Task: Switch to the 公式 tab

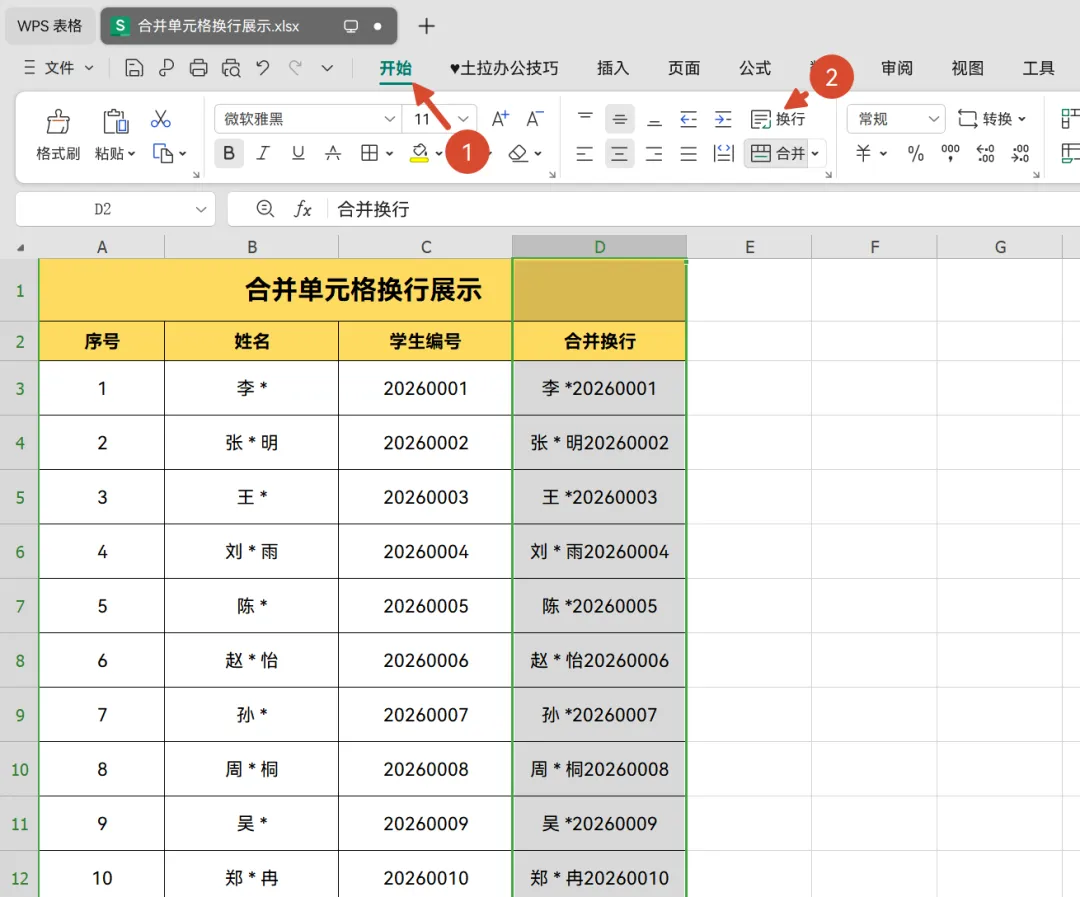Action: (755, 68)
